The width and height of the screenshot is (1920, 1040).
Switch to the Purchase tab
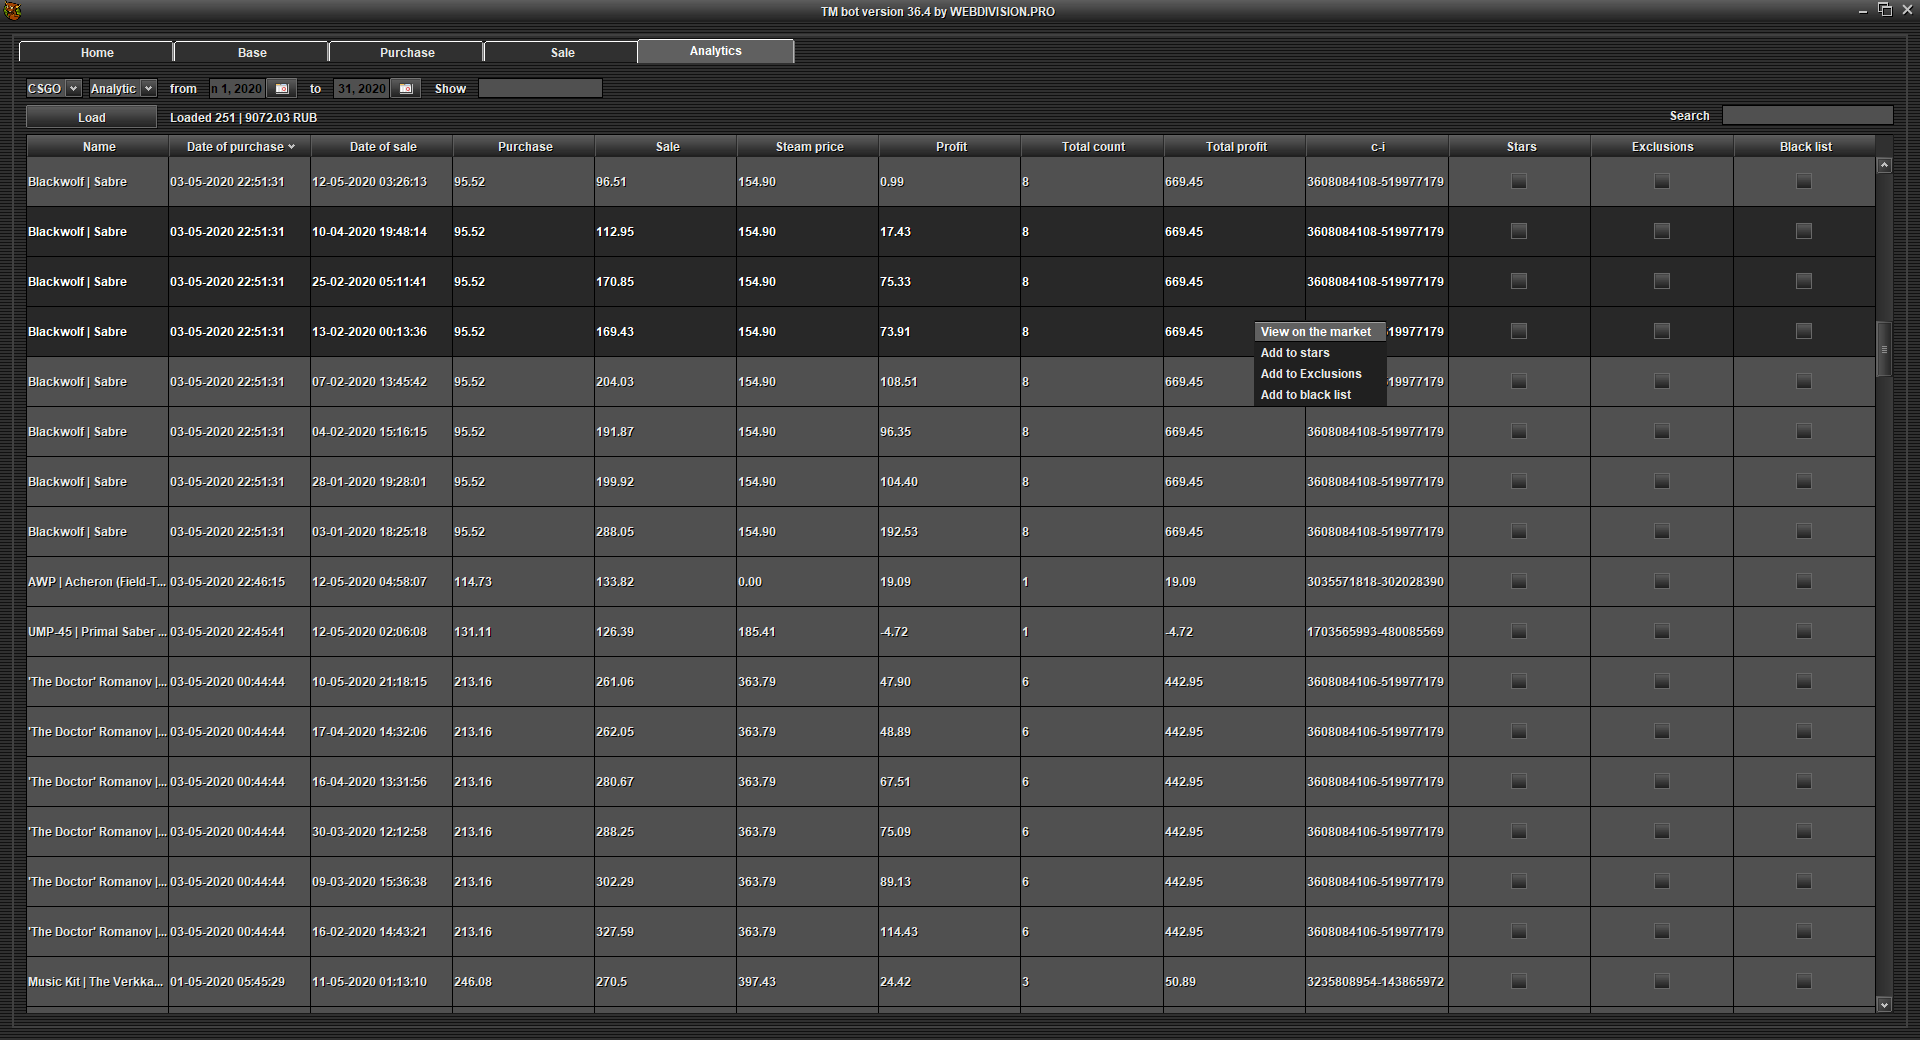(407, 52)
